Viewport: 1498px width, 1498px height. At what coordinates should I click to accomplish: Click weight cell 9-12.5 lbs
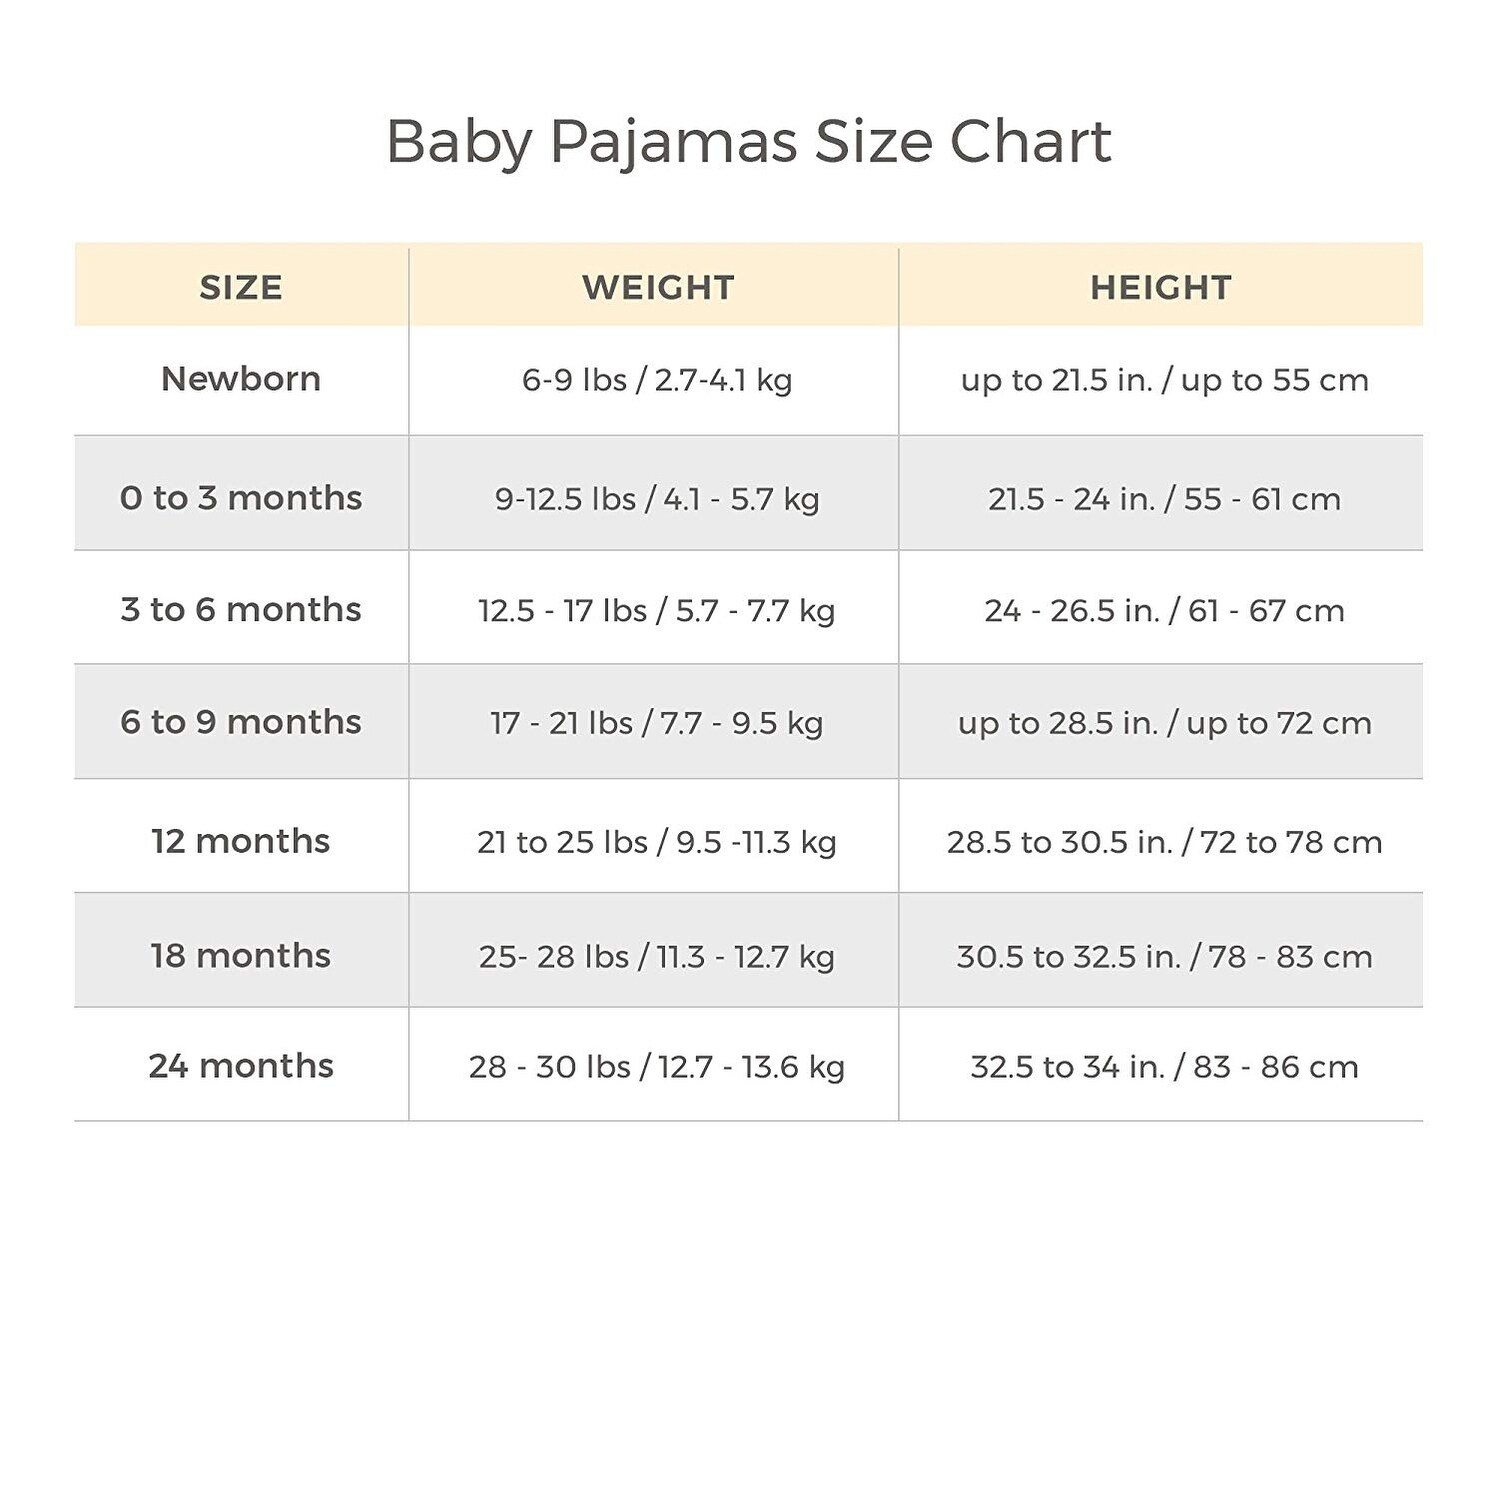click(657, 499)
